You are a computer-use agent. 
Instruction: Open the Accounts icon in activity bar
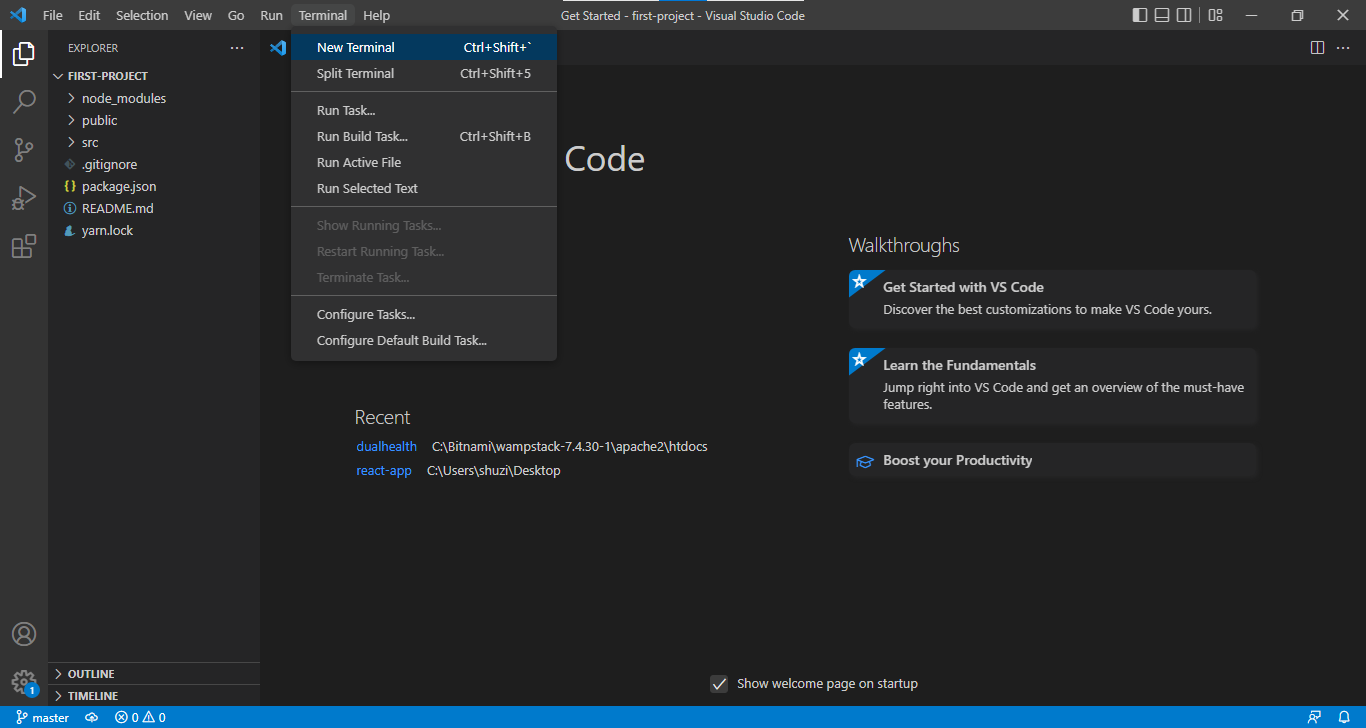[x=24, y=634]
